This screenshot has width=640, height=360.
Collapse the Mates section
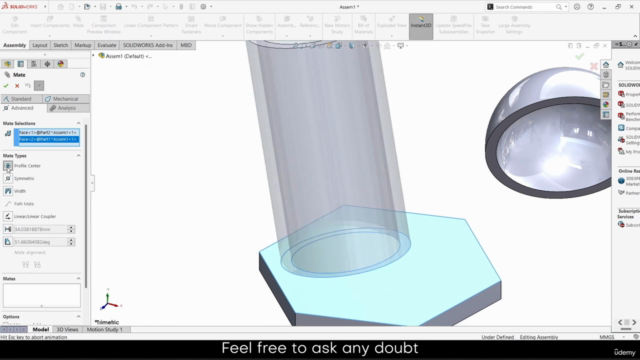[78, 278]
